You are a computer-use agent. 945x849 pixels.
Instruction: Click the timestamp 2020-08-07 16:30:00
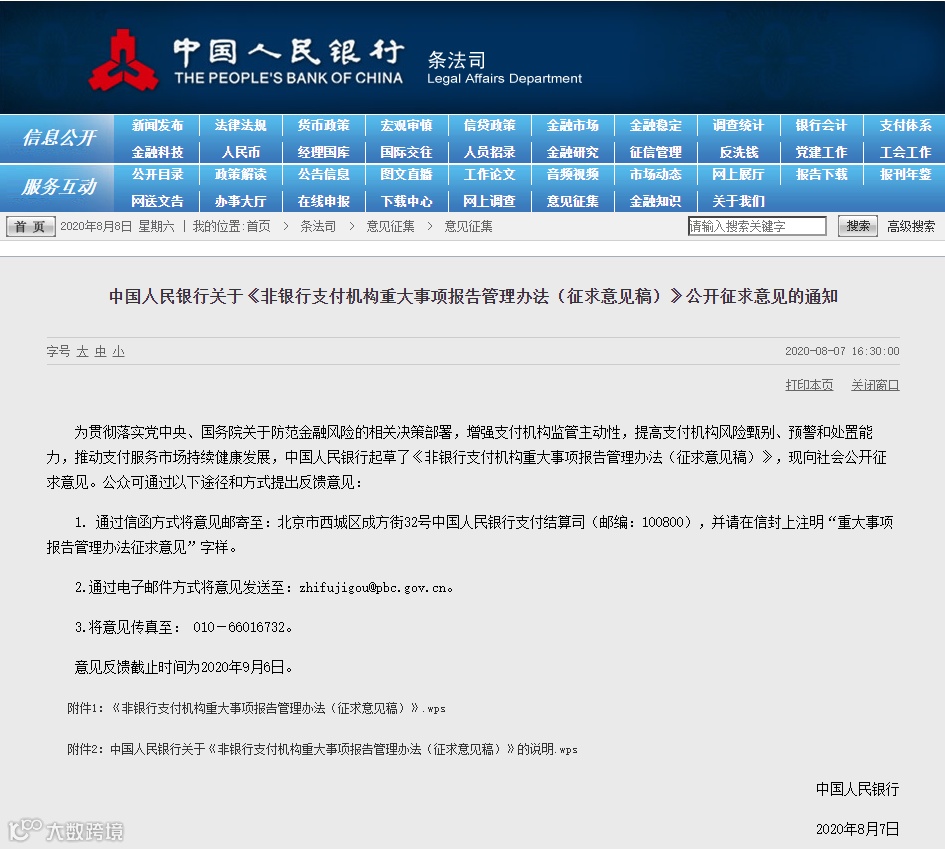coord(842,351)
